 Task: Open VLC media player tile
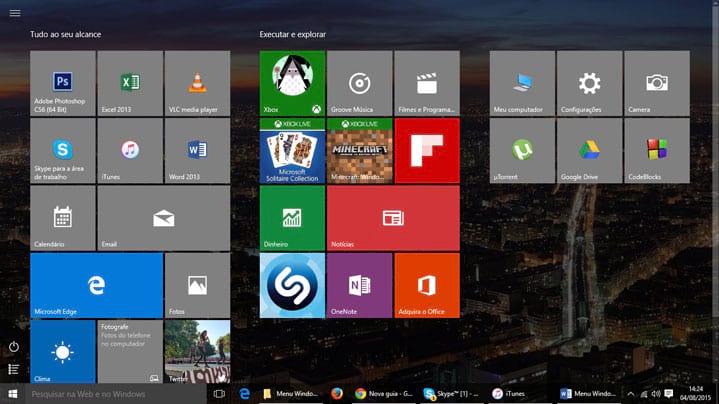coord(198,83)
